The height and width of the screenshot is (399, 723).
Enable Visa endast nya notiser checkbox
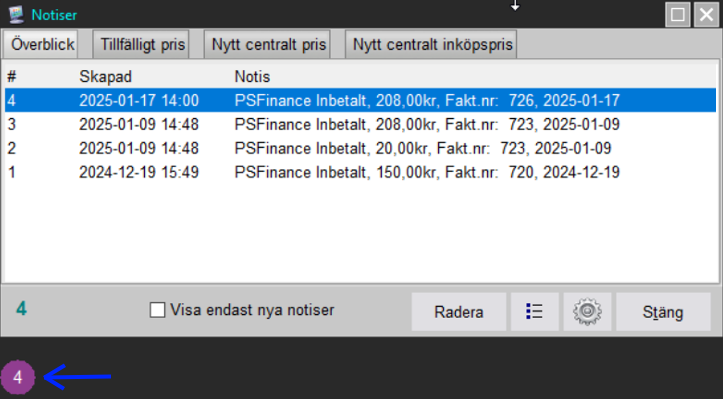(x=157, y=310)
